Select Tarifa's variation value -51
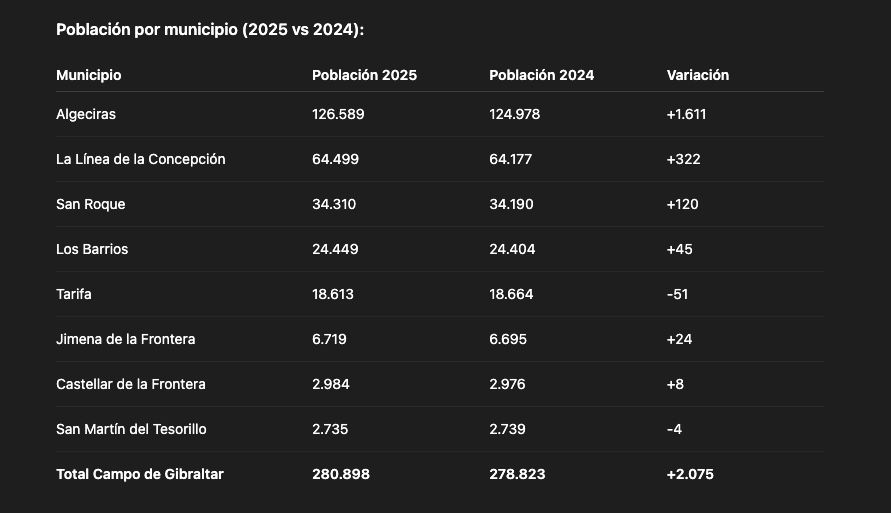 (677, 294)
